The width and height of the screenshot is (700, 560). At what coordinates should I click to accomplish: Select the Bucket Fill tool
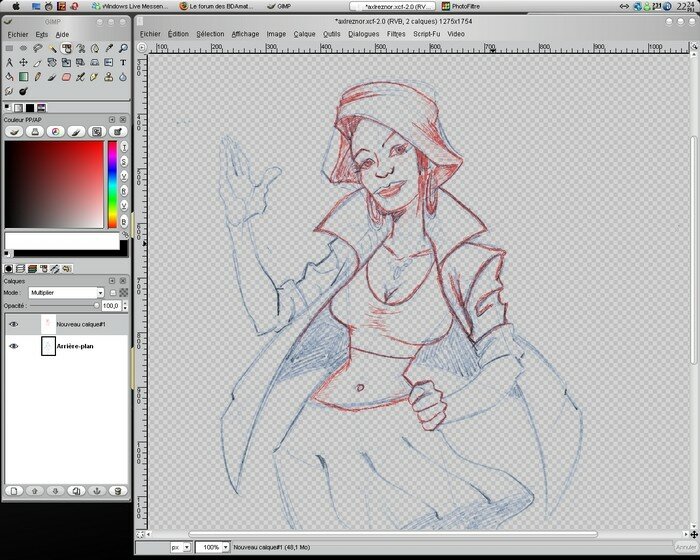point(9,77)
